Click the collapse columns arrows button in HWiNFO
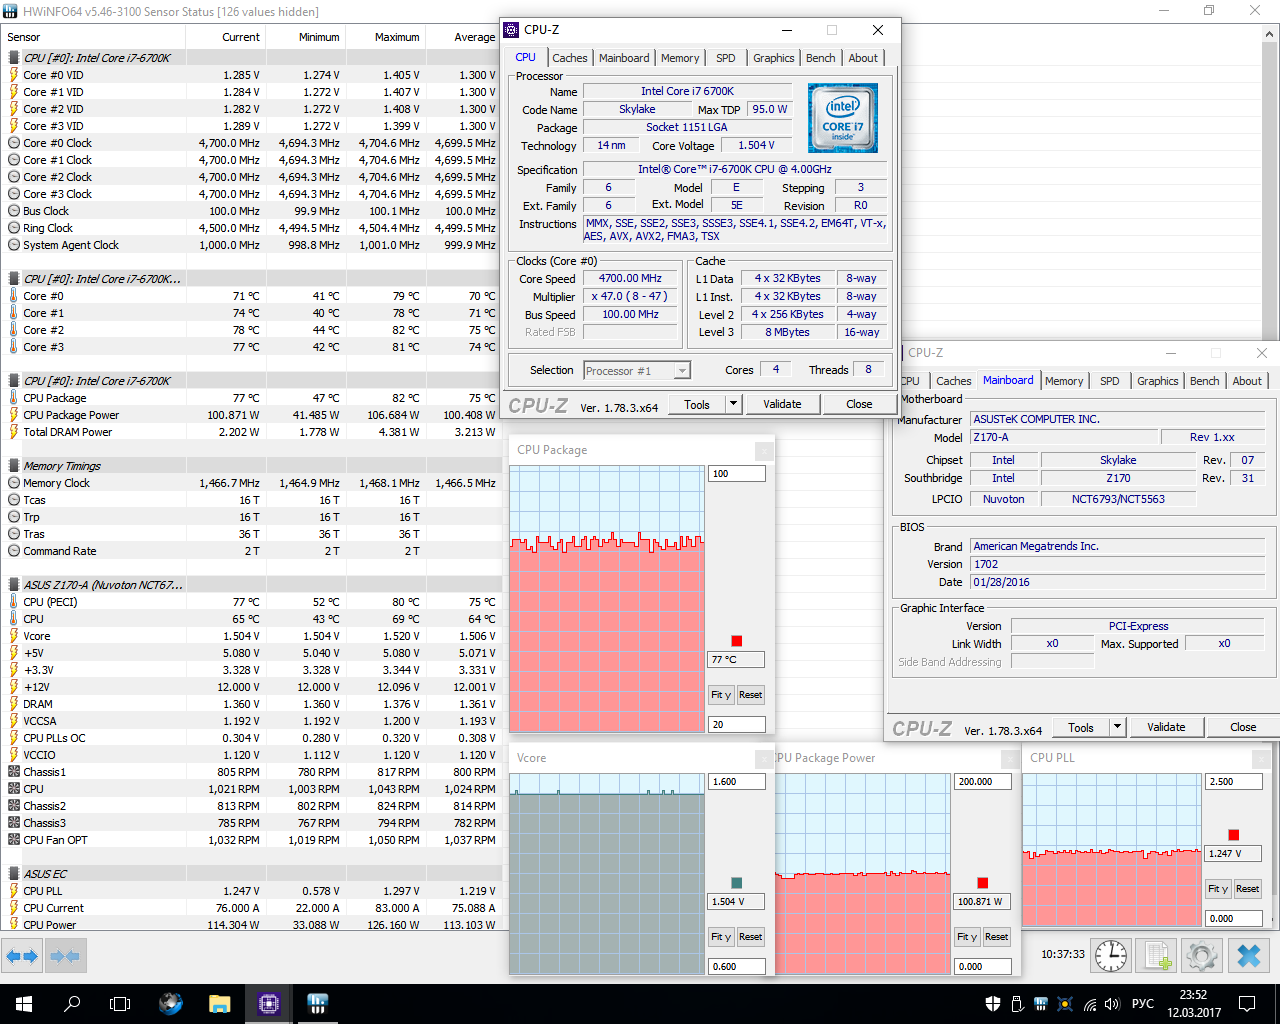 coord(64,957)
